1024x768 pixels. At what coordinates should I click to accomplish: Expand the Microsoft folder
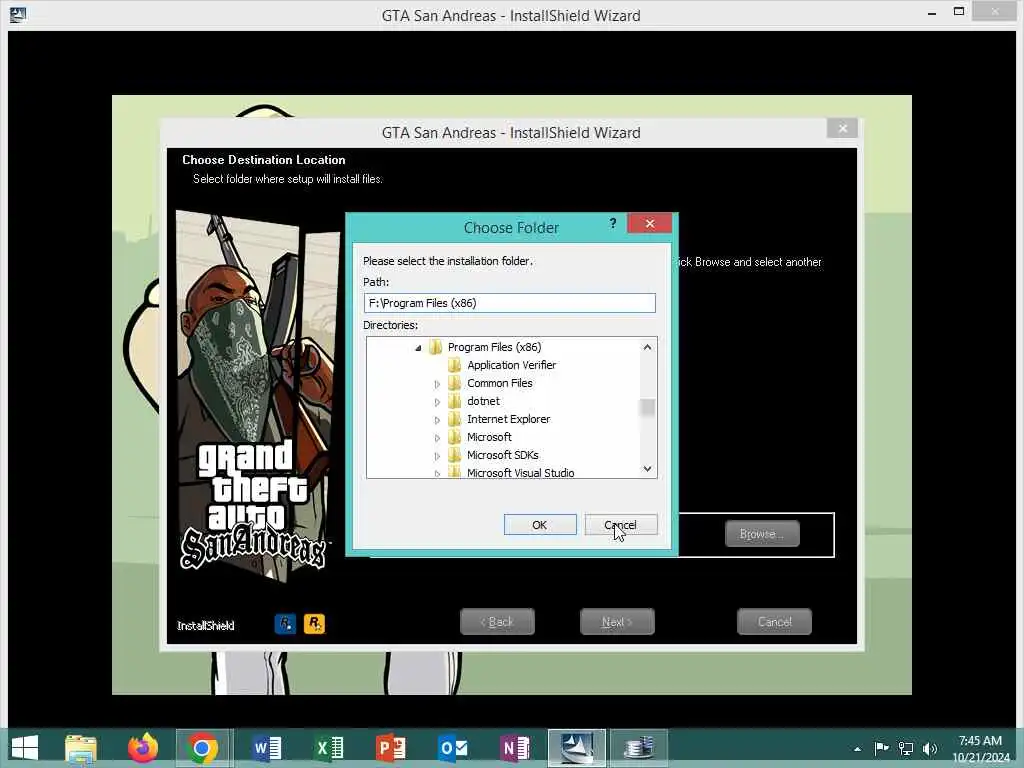(x=437, y=438)
